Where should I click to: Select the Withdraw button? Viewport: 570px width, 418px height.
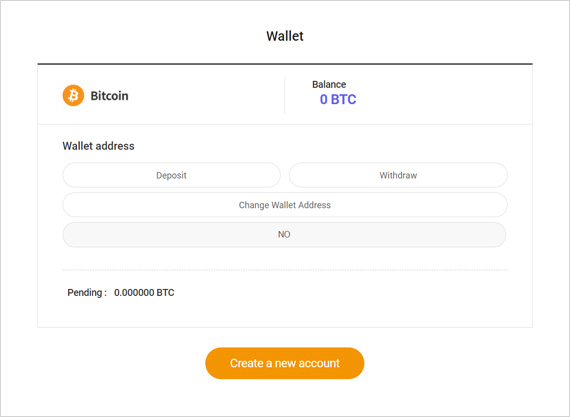click(398, 175)
